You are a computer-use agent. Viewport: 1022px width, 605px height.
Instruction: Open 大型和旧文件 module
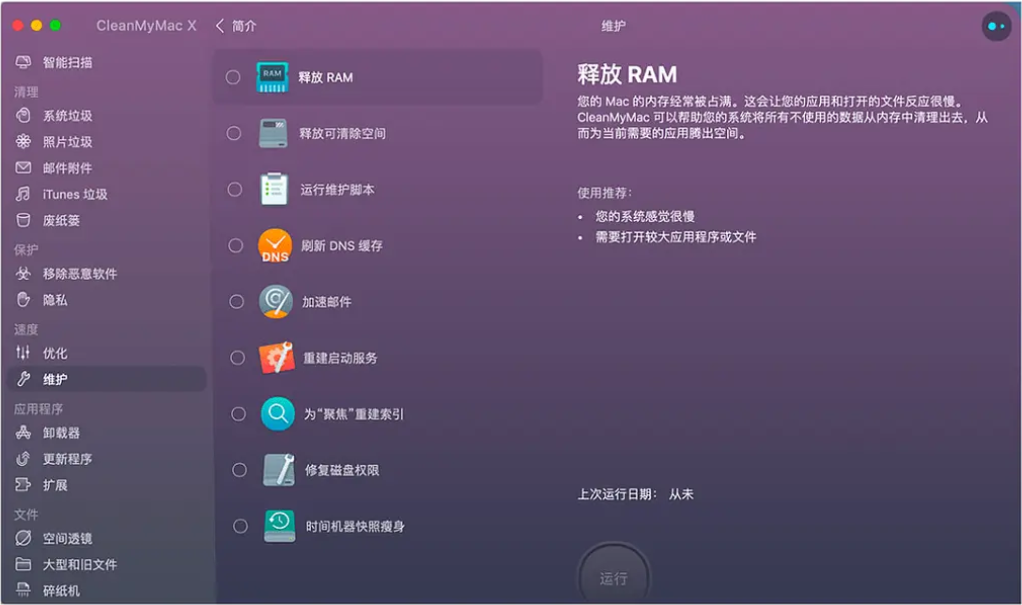[x=66, y=565]
